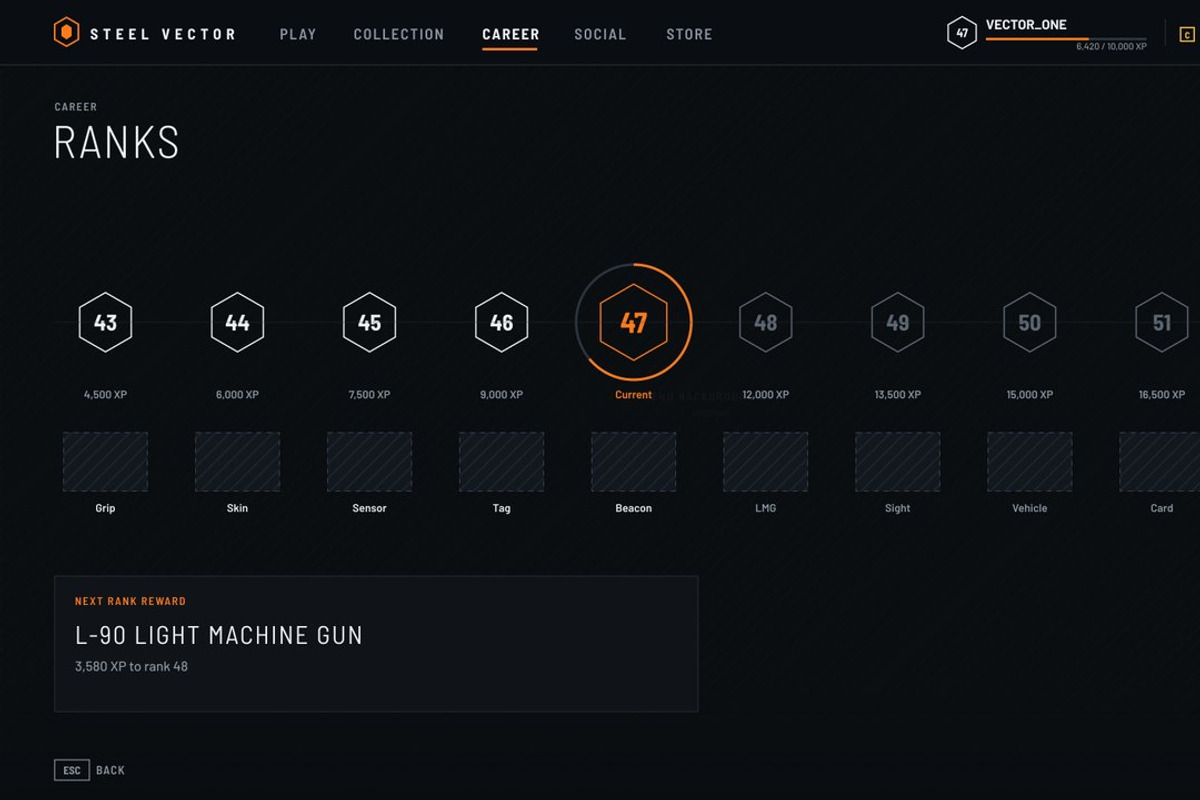
Task: Click the 9,000 XP label
Action: 501,395
